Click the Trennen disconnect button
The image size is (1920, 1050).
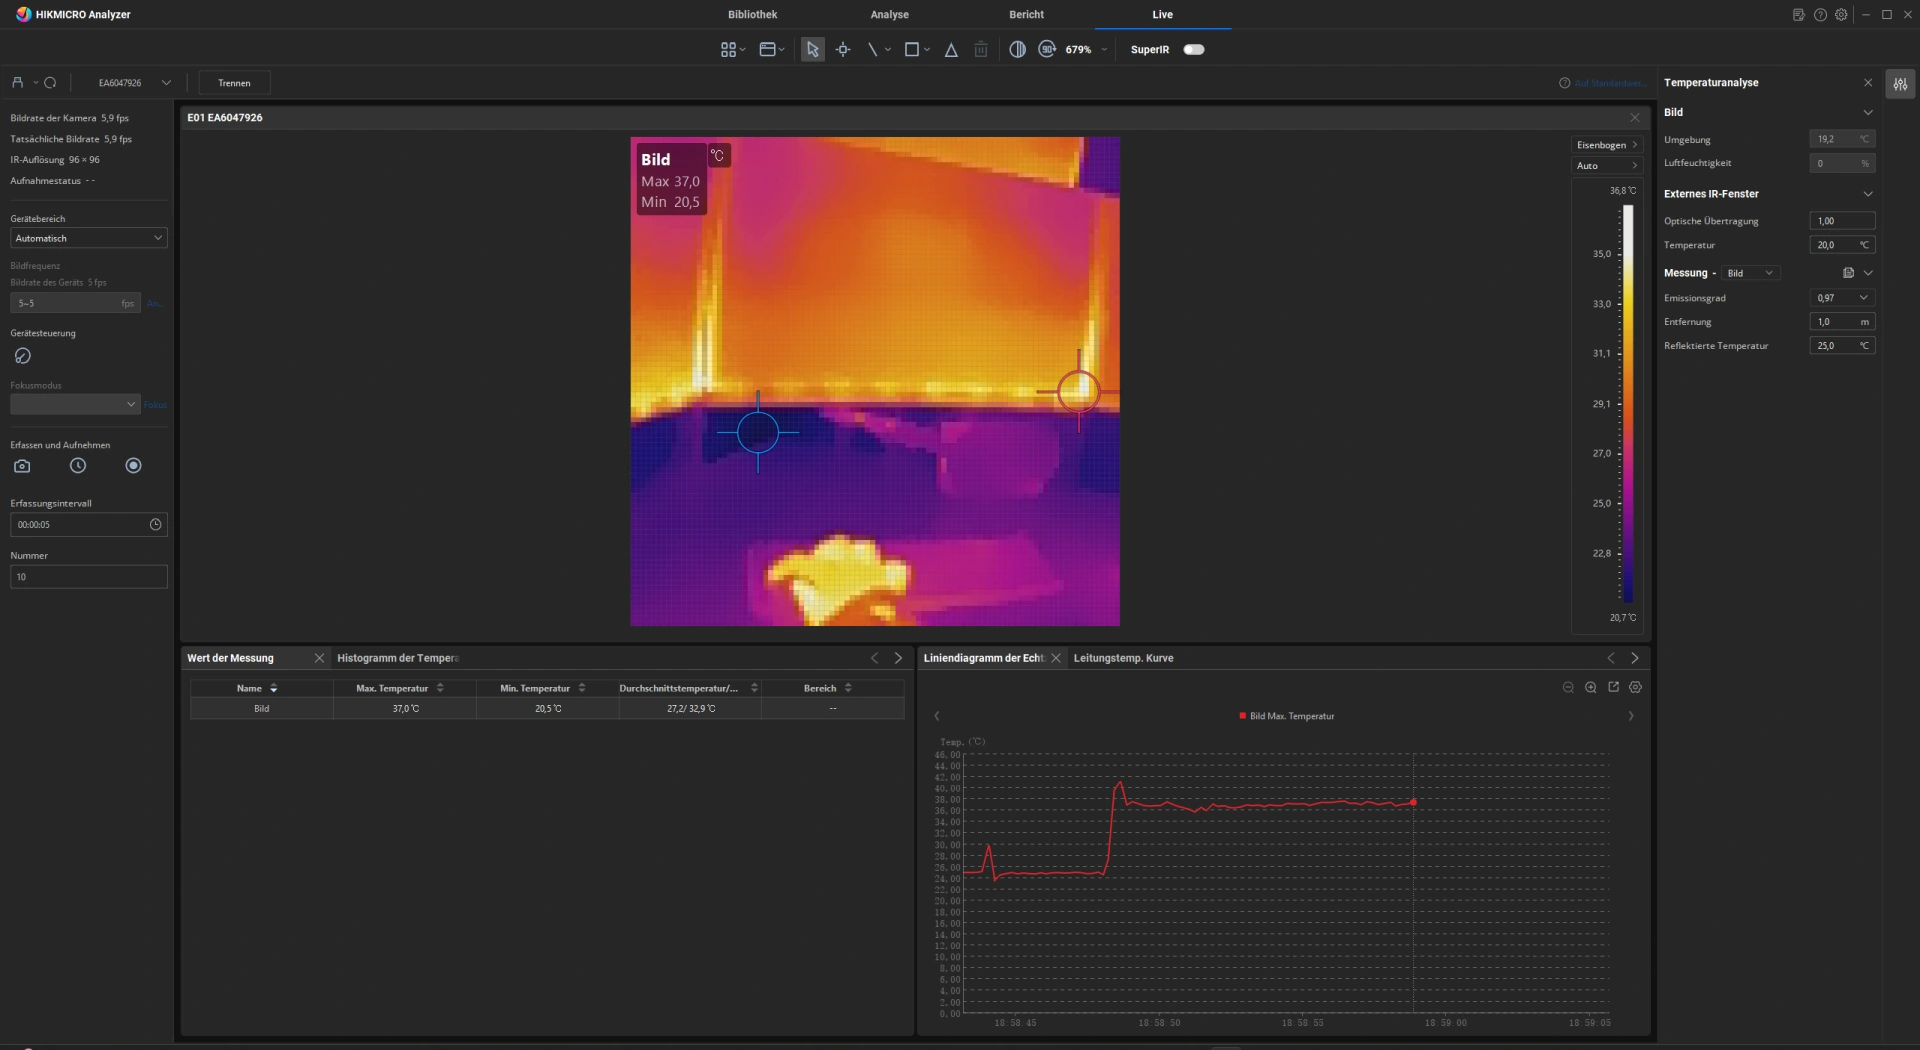(234, 83)
